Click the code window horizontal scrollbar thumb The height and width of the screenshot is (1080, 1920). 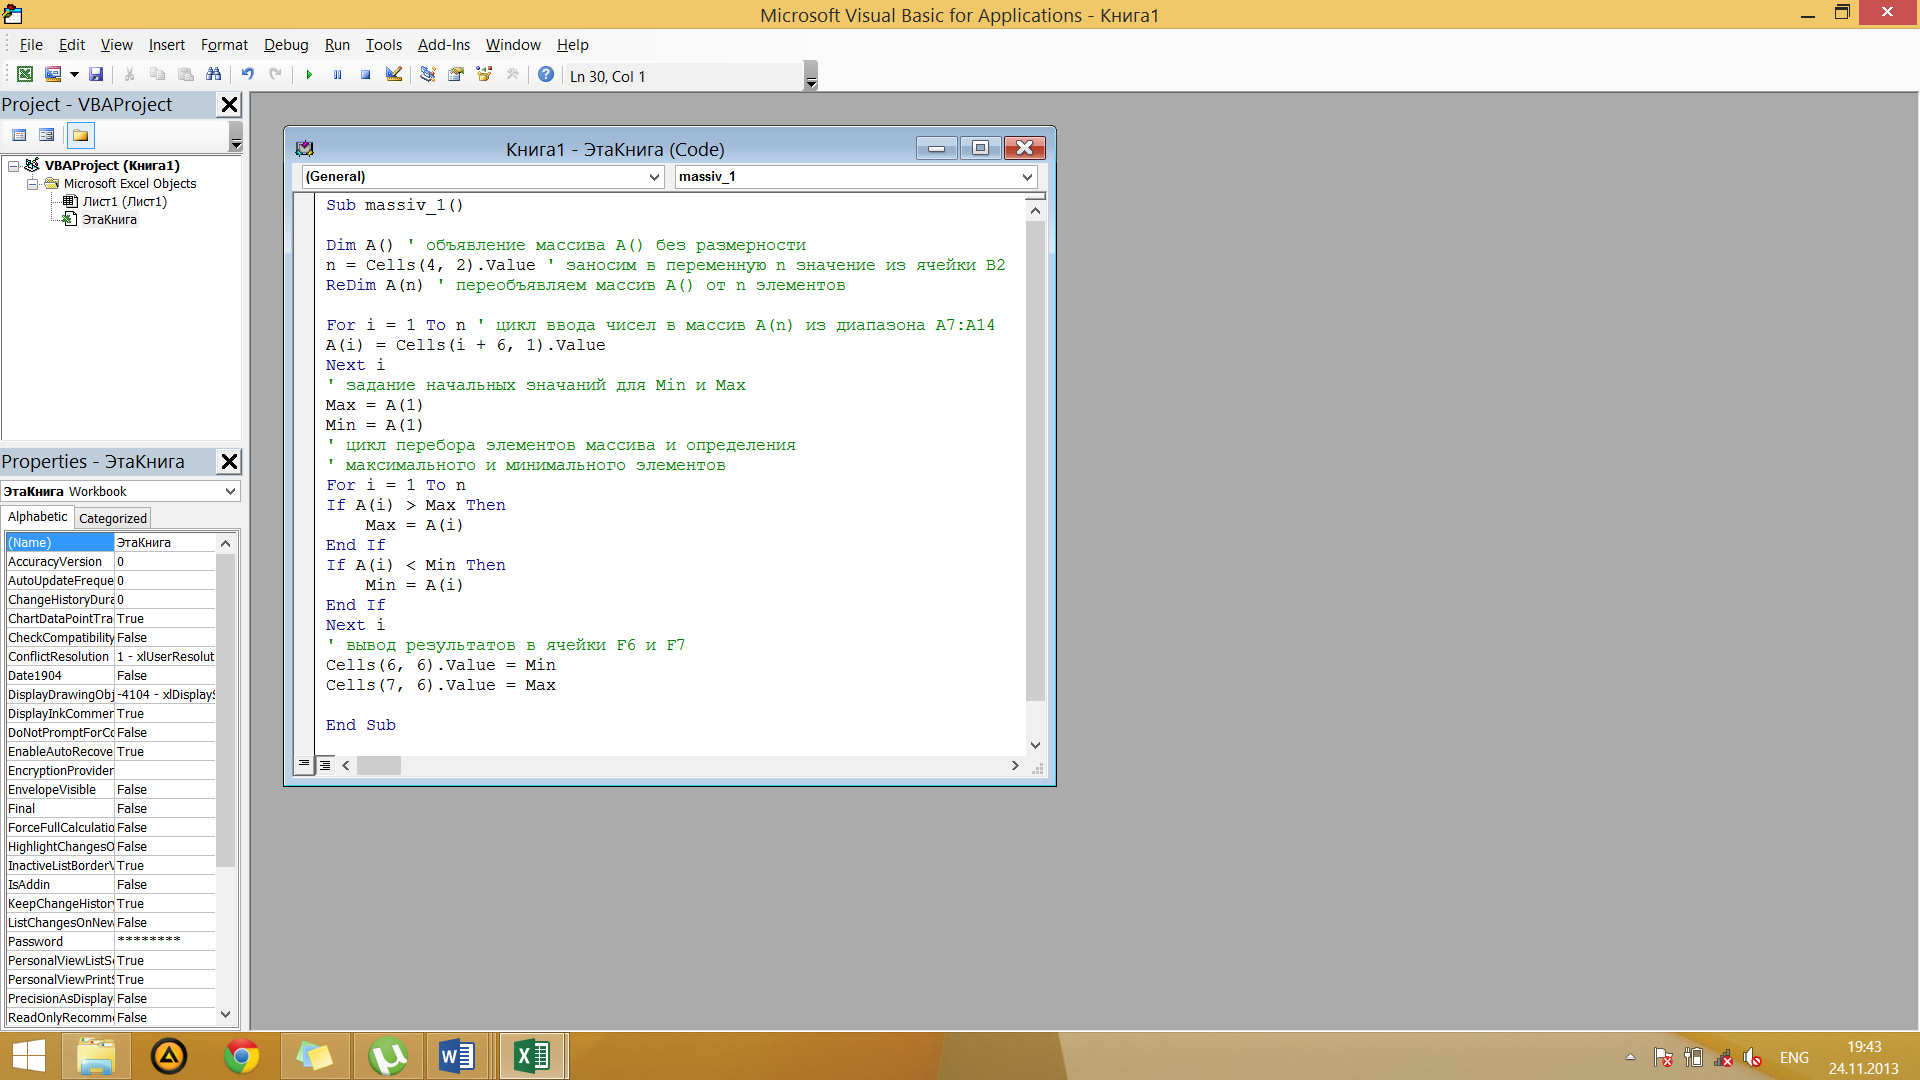tap(379, 765)
